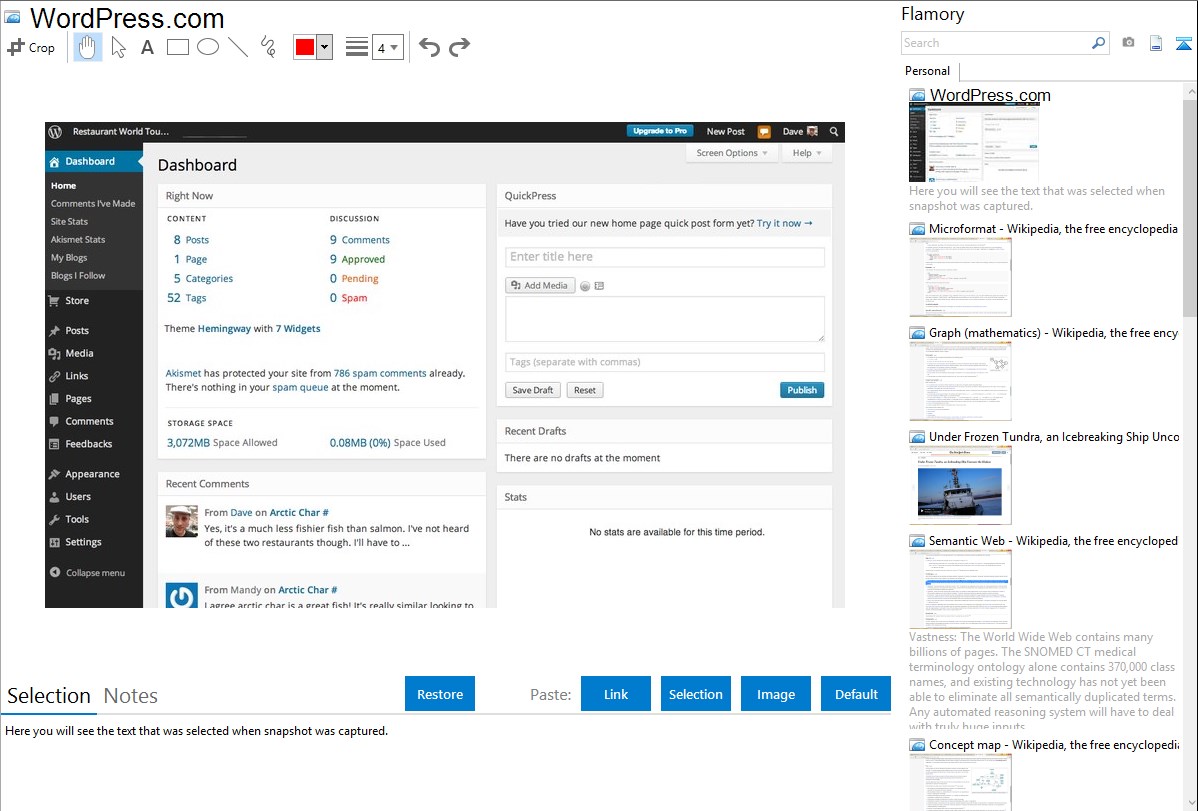Image resolution: width=1198 pixels, height=811 pixels.
Task: Click the red color swatch
Action: 305,47
